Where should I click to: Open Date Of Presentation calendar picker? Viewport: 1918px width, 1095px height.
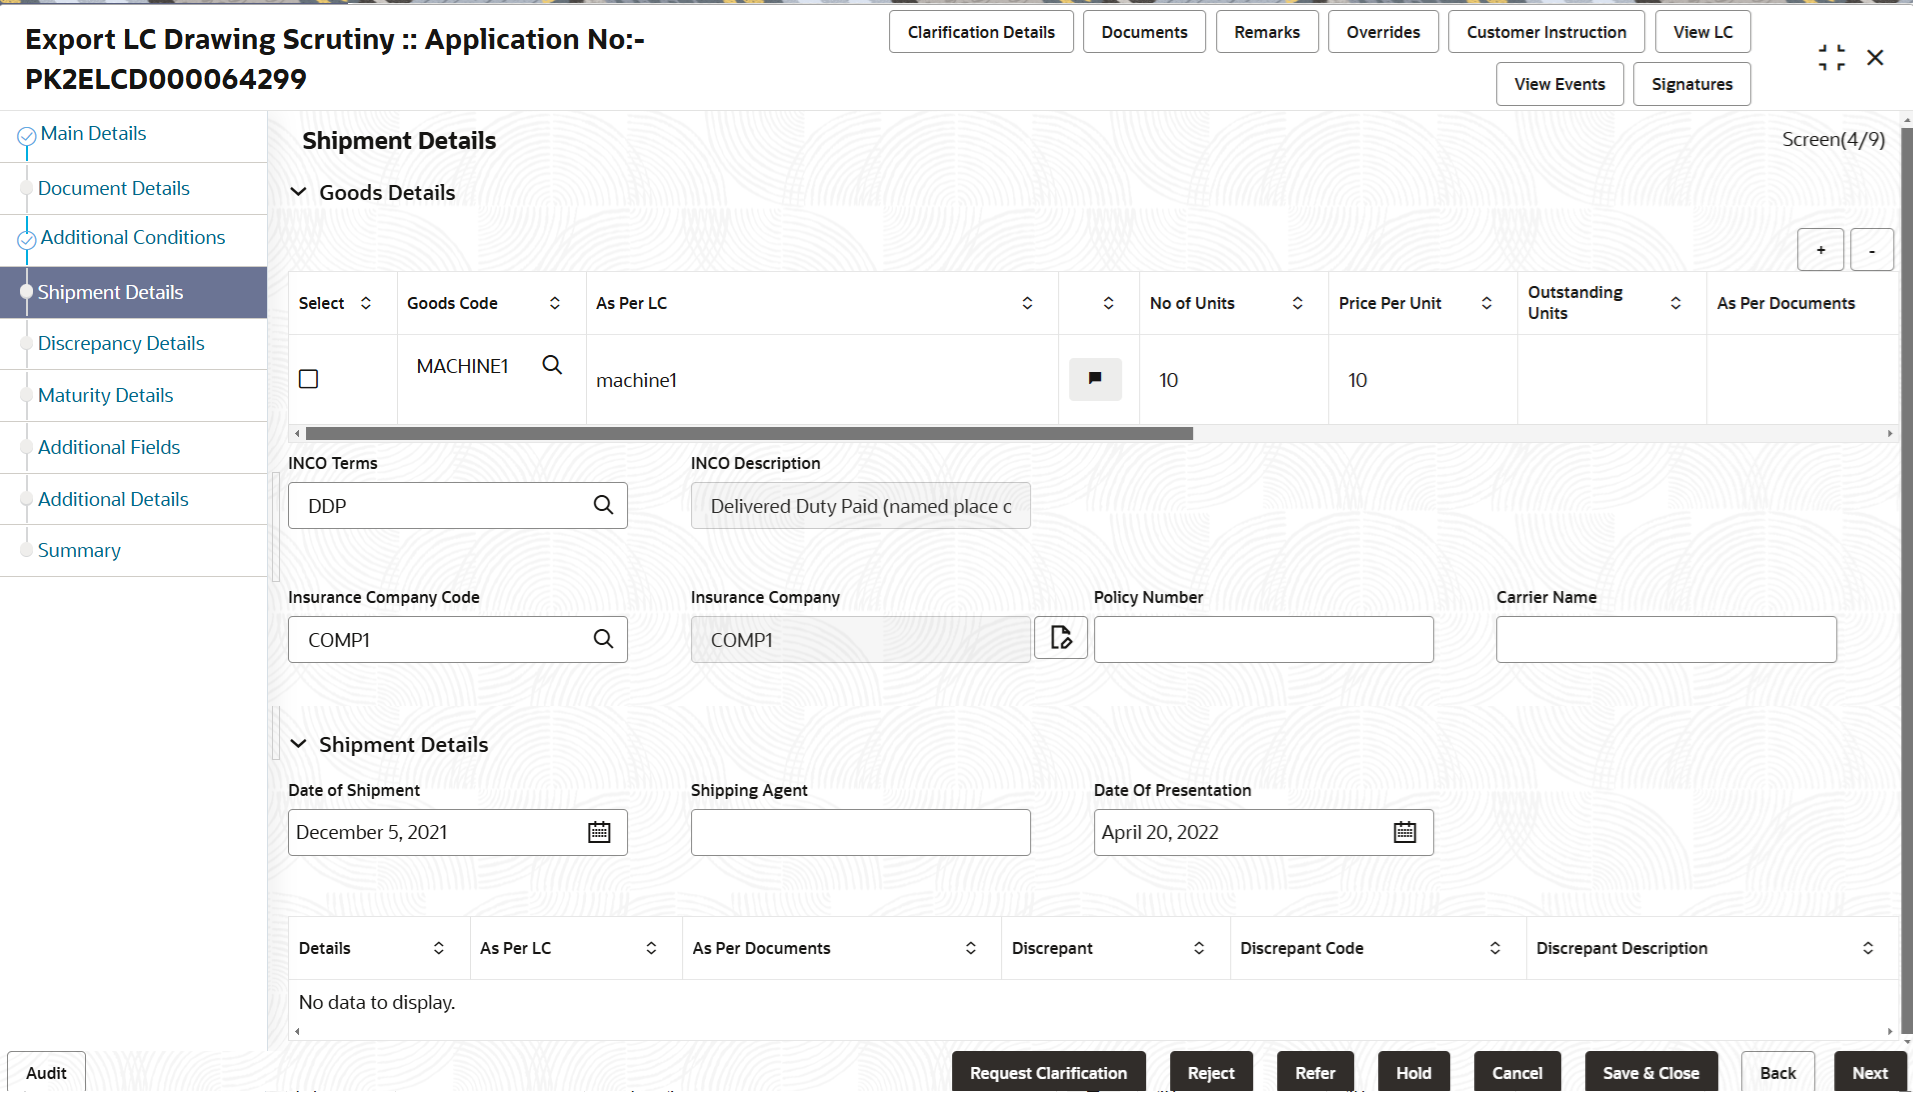pyautogui.click(x=1405, y=832)
